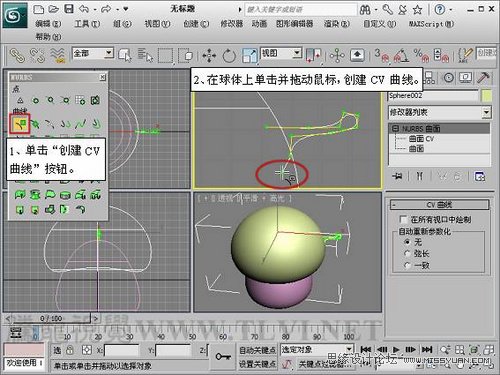
Task: Enable 在所有视口中绘制 checkbox
Action: coord(404,219)
